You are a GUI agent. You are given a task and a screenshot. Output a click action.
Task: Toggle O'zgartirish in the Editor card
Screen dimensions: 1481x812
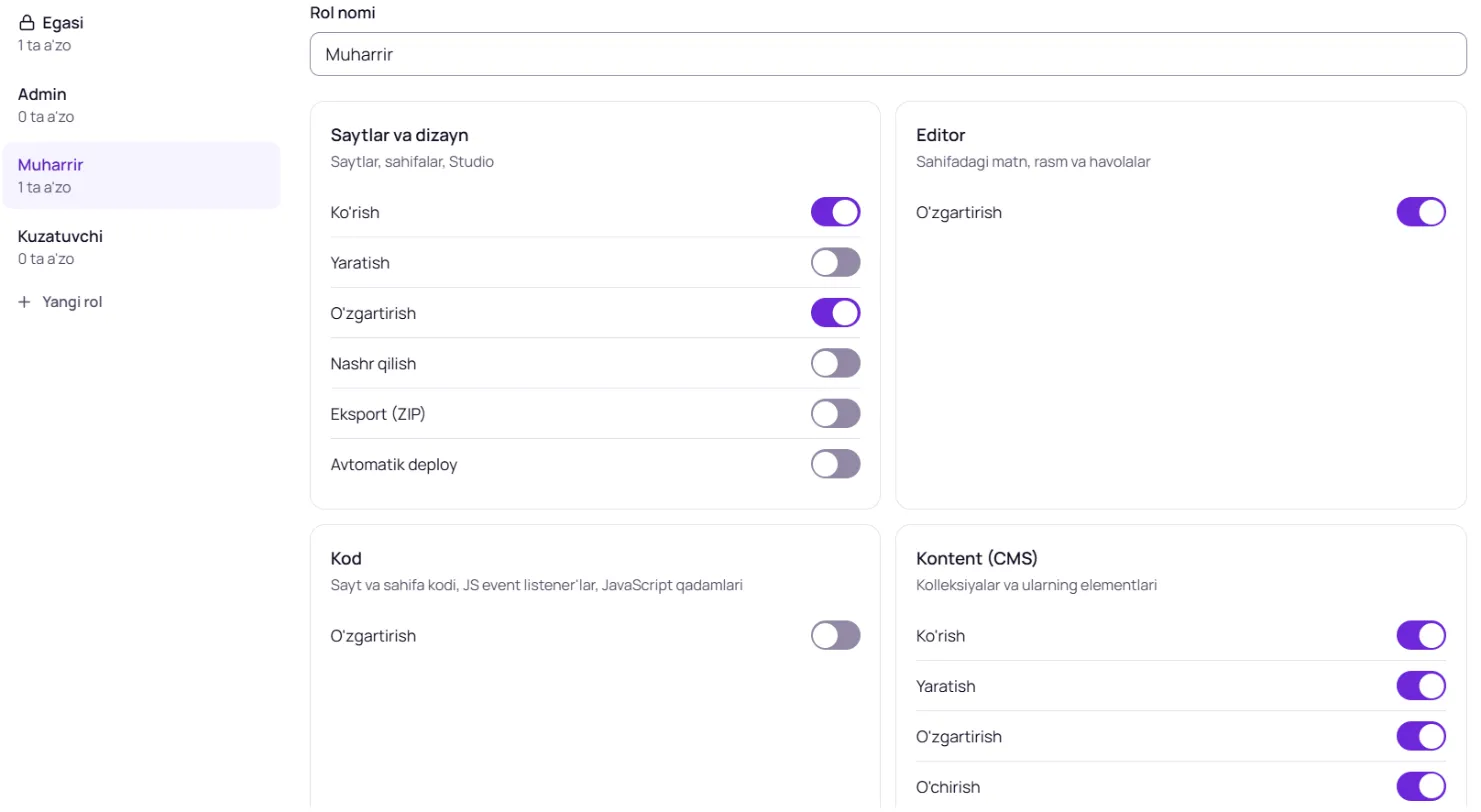point(1421,212)
